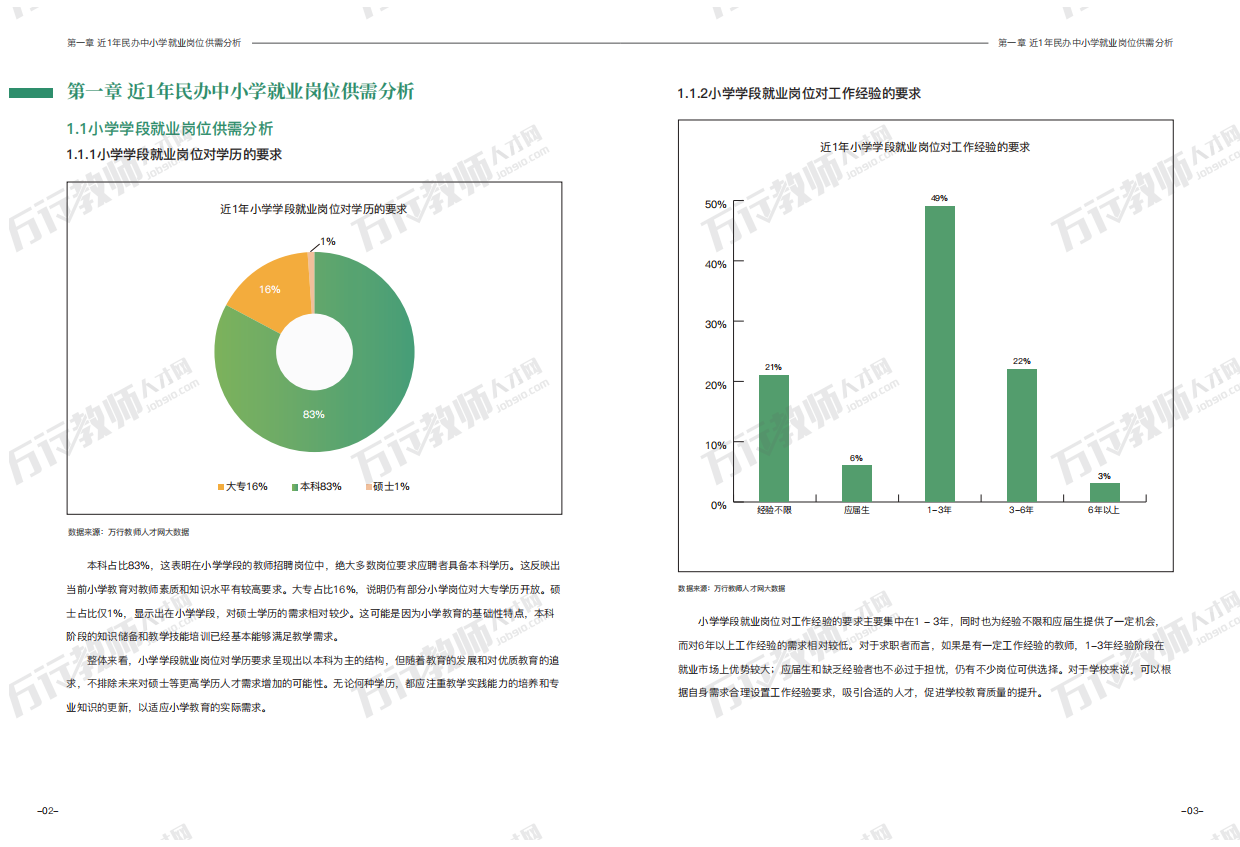
Task: Click x-axis category label 6年以上
Action: pyautogui.click(x=1104, y=511)
